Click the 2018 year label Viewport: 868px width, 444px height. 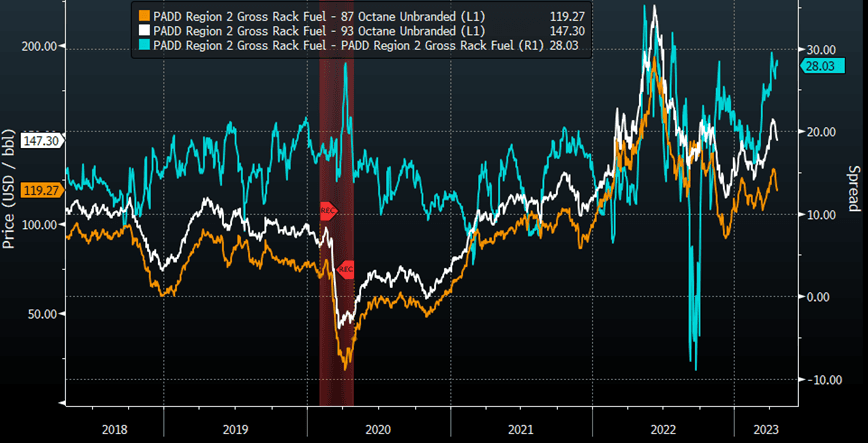115,430
